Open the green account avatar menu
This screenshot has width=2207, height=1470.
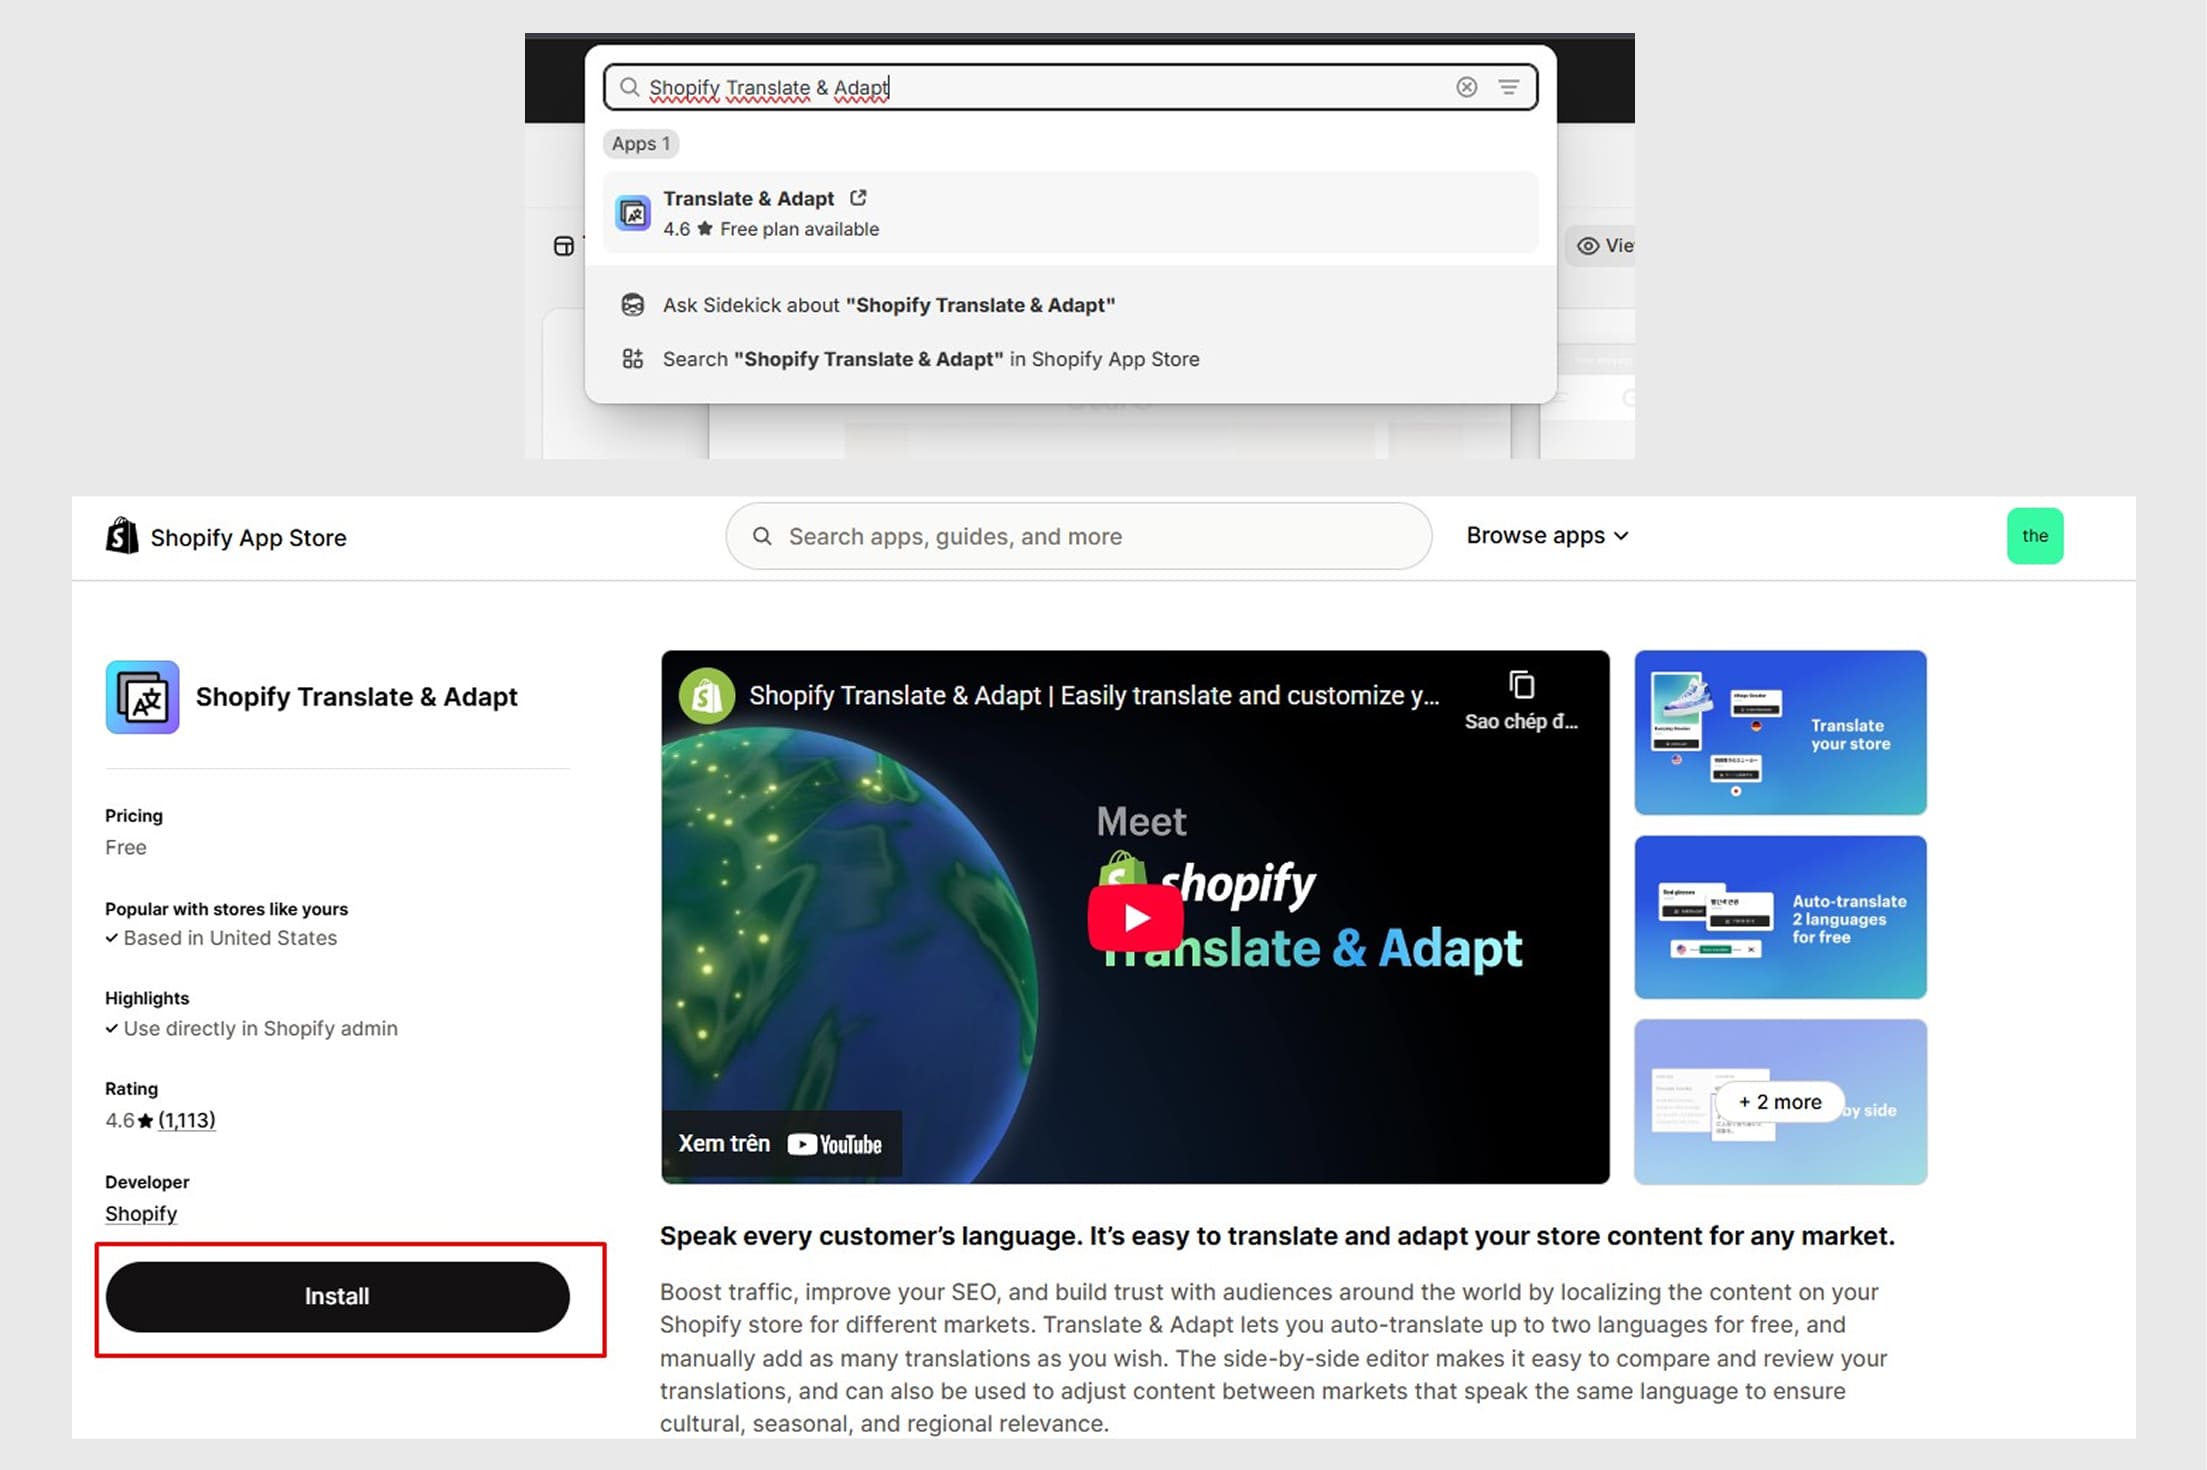pyautogui.click(x=2035, y=536)
